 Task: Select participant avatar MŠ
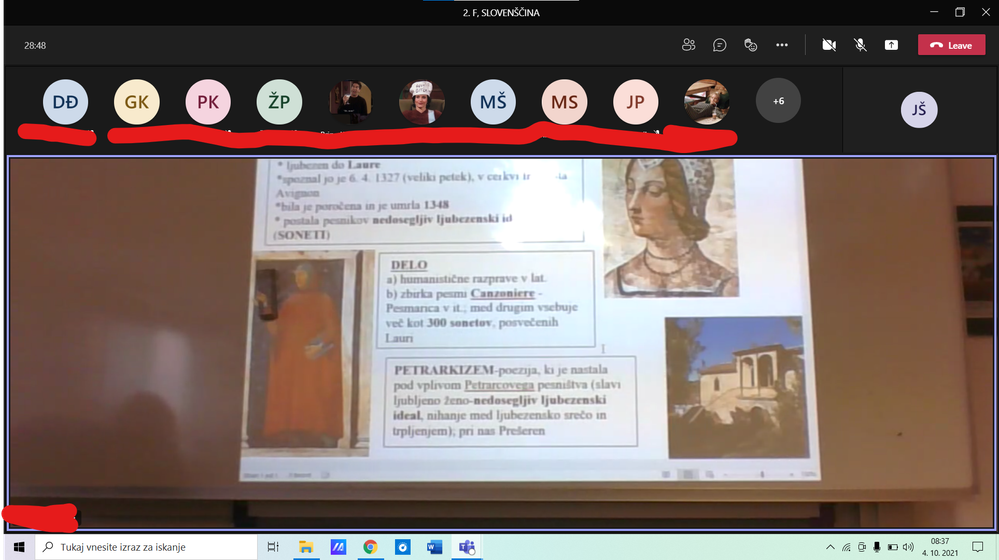point(493,102)
